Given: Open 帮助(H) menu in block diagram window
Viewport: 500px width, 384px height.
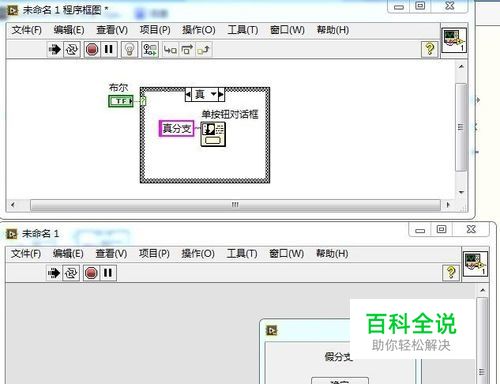Looking at the screenshot, I should click(333, 30).
